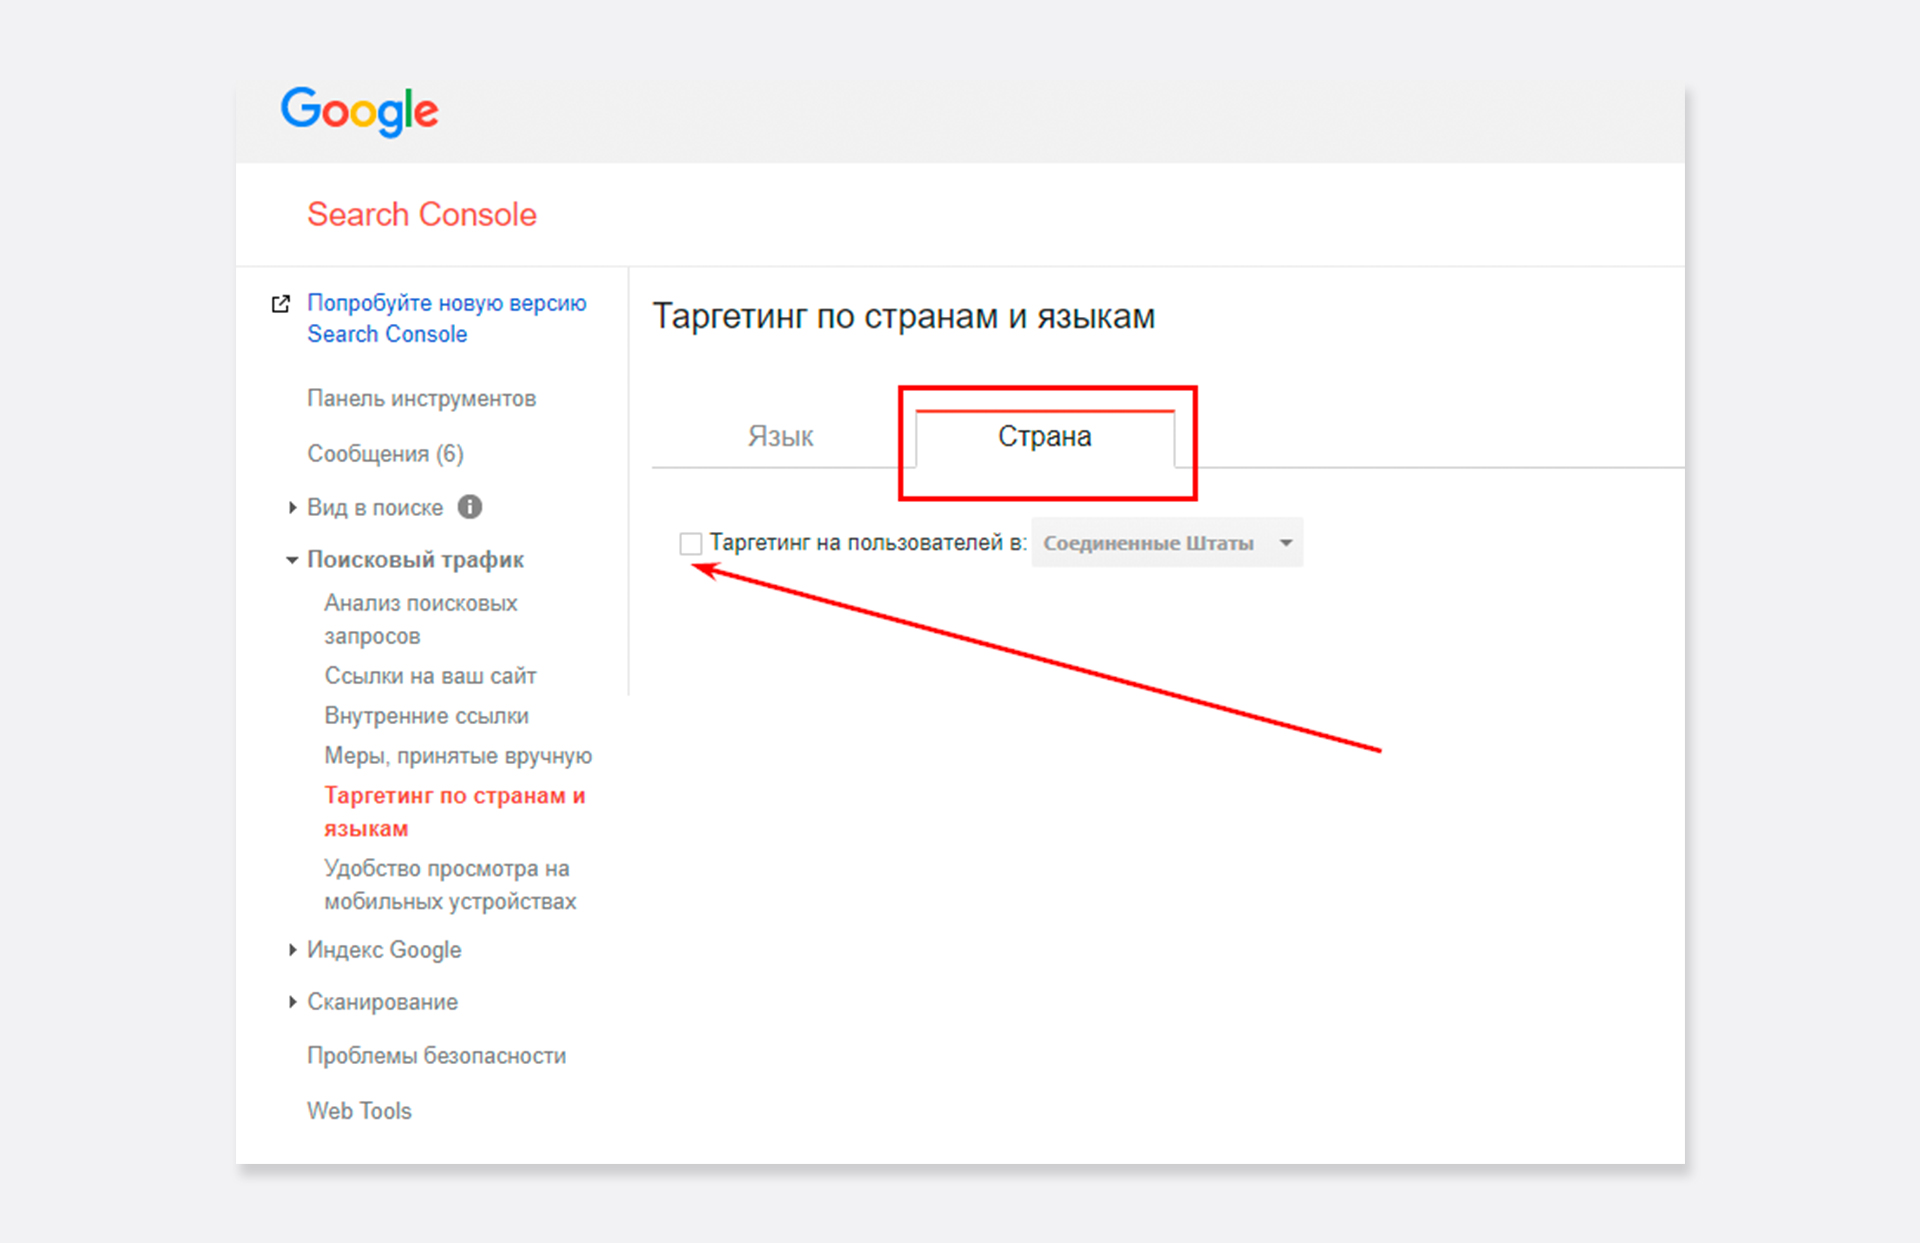Select Меры, принятые вручную
Image resolution: width=1920 pixels, height=1243 pixels.
[x=457, y=756]
